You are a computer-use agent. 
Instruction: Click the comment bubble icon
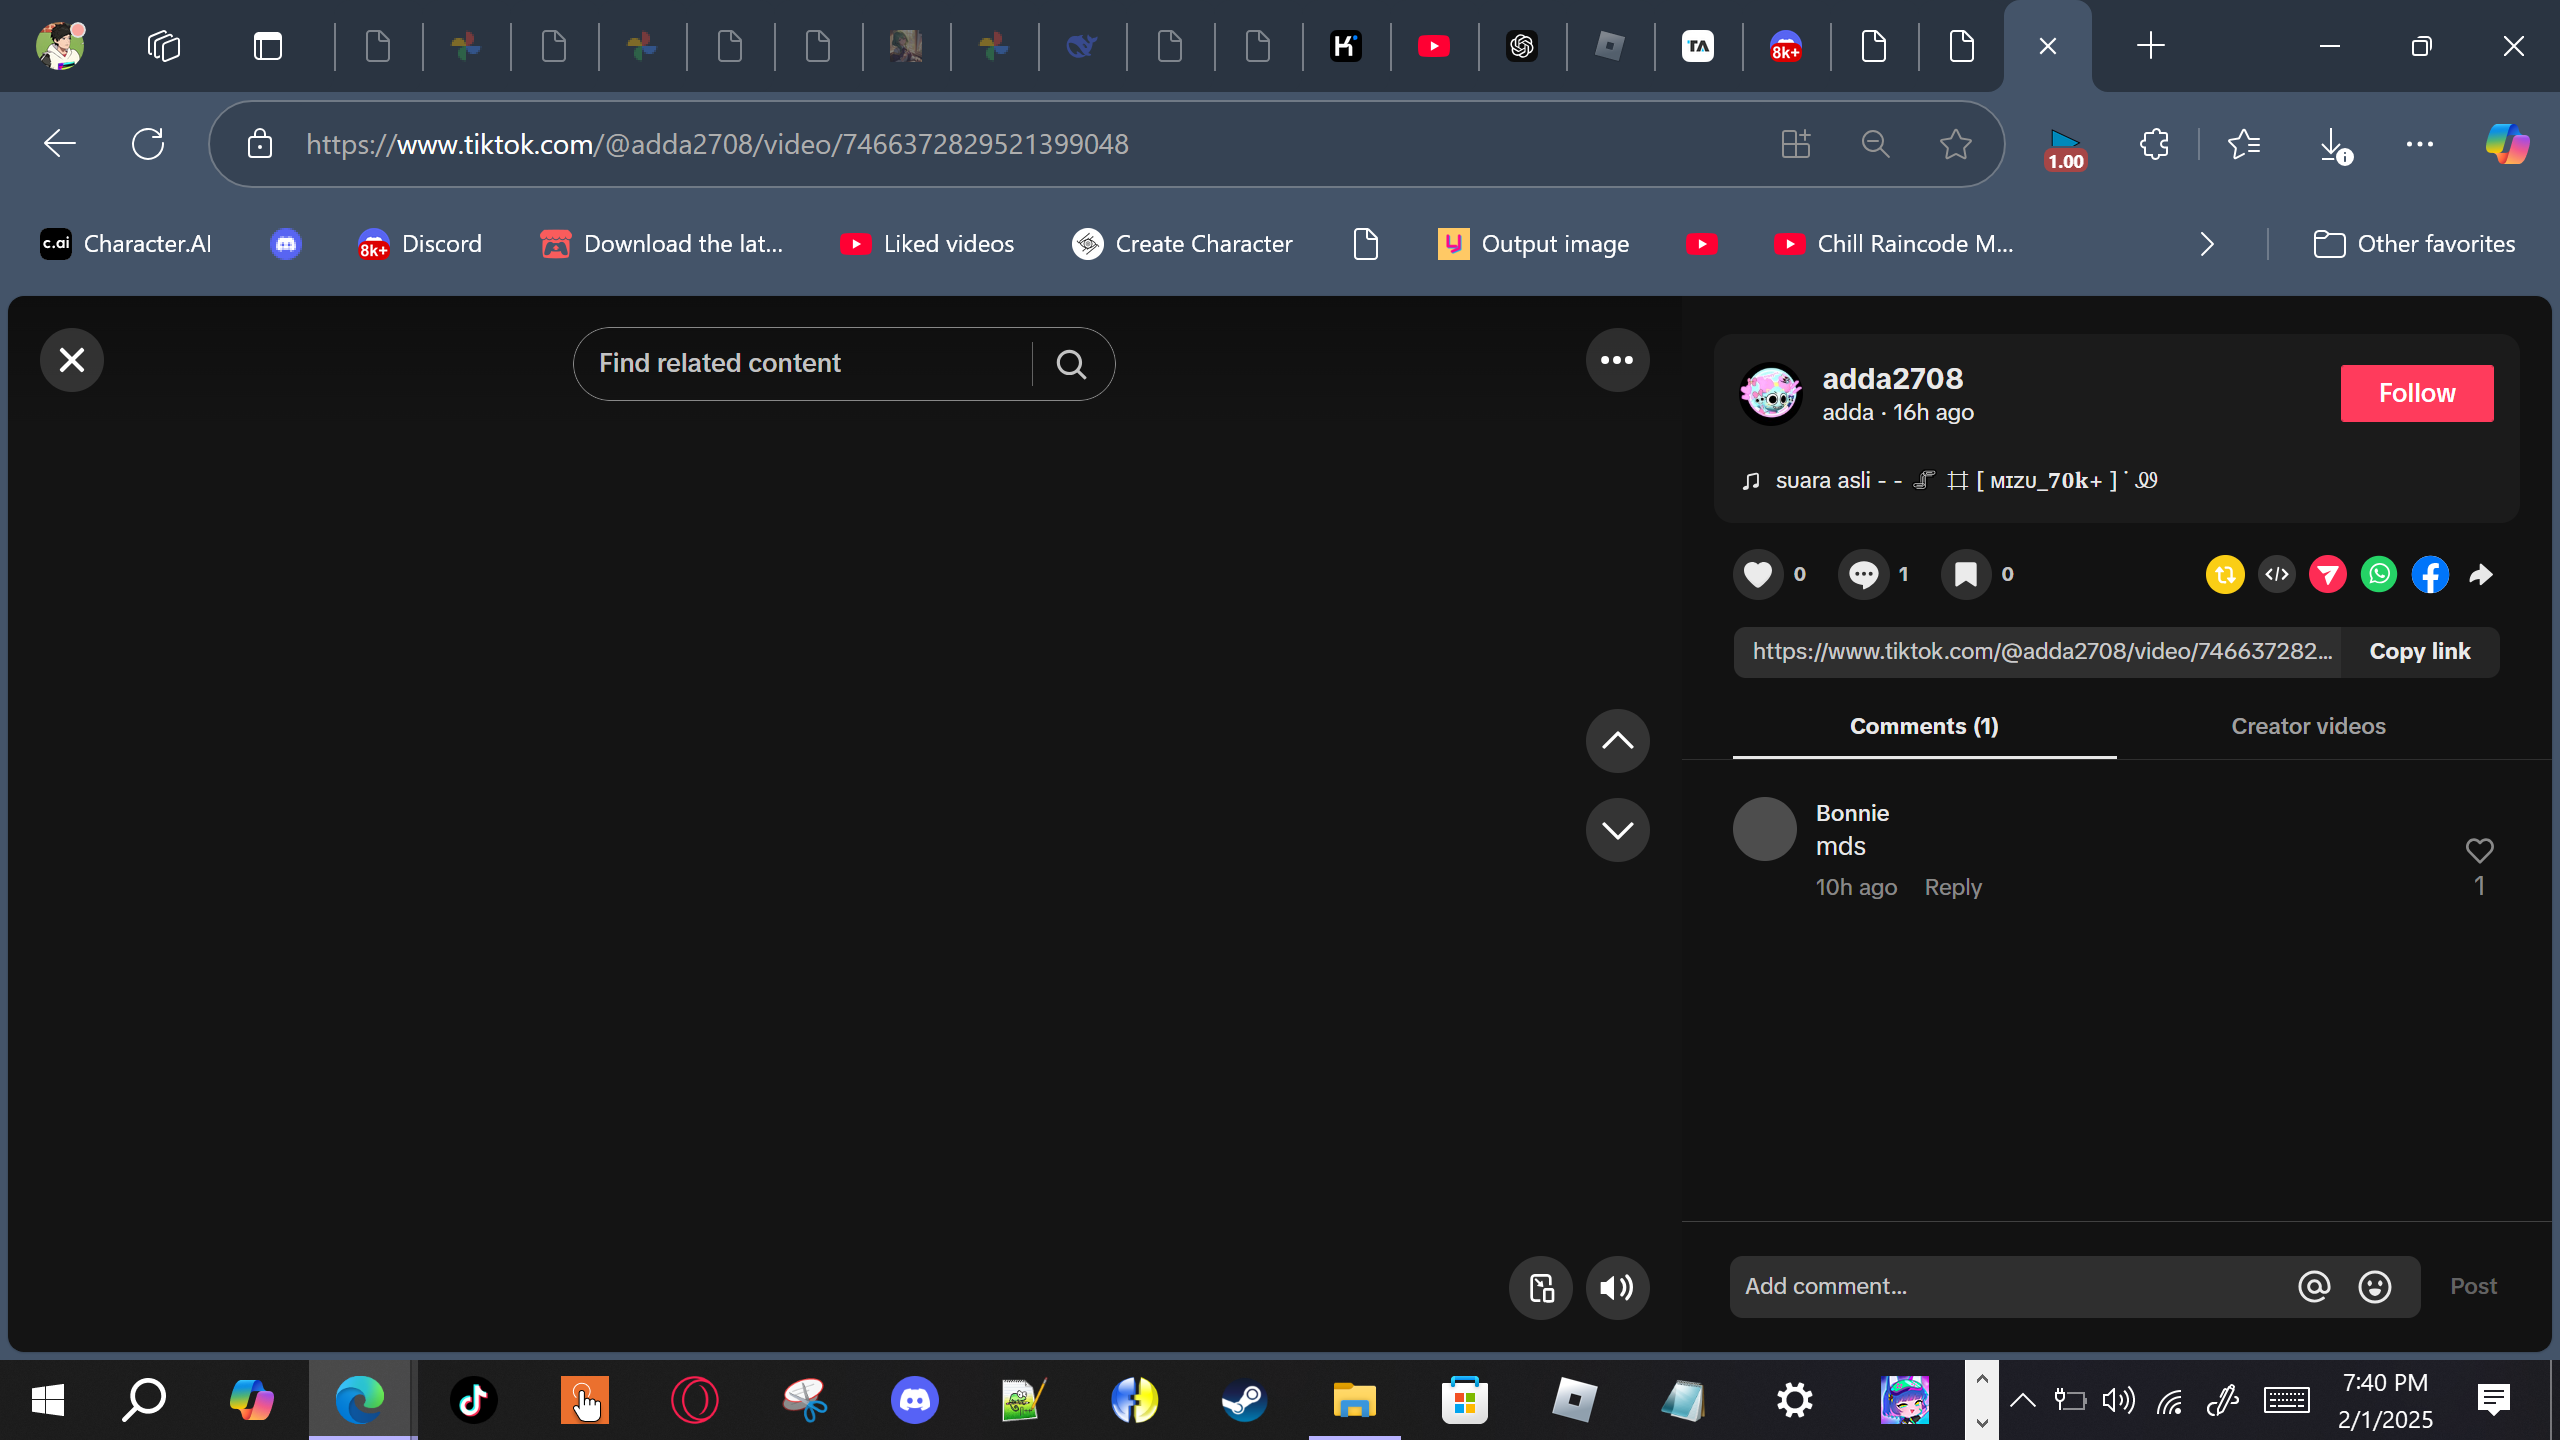tap(1863, 574)
